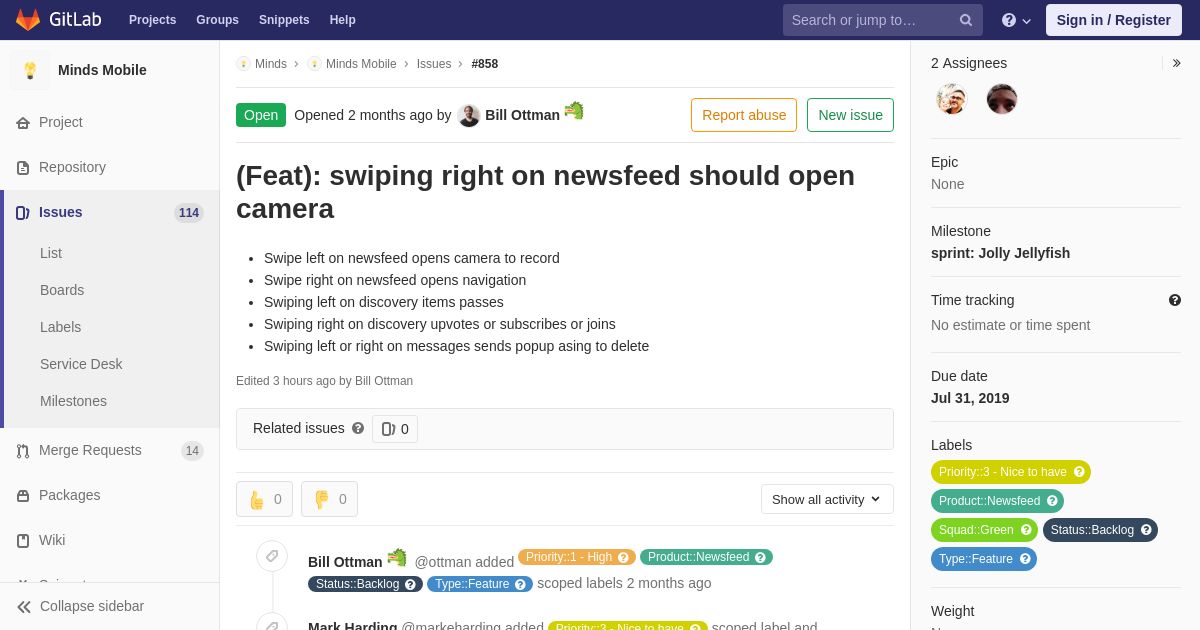Click the Issues breadcrumb link
The height and width of the screenshot is (630, 1200).
tap(434, 64)
